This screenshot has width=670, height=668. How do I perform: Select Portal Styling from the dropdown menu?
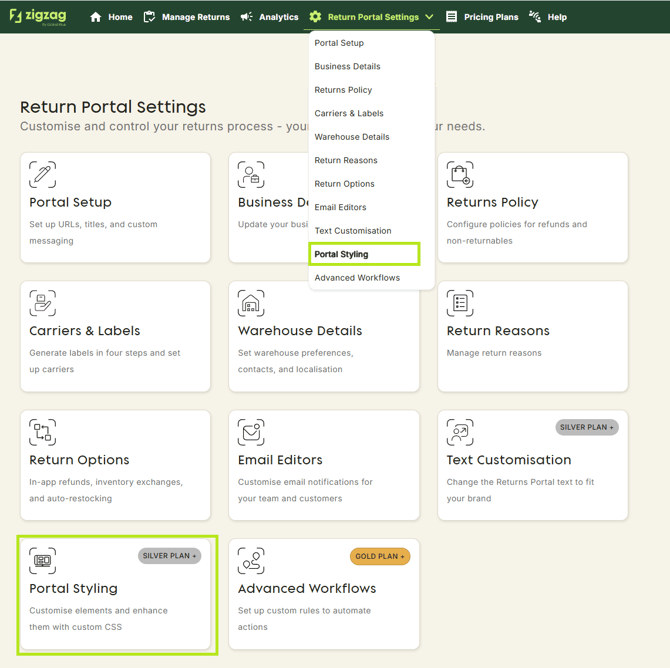[x=341, y=254]
